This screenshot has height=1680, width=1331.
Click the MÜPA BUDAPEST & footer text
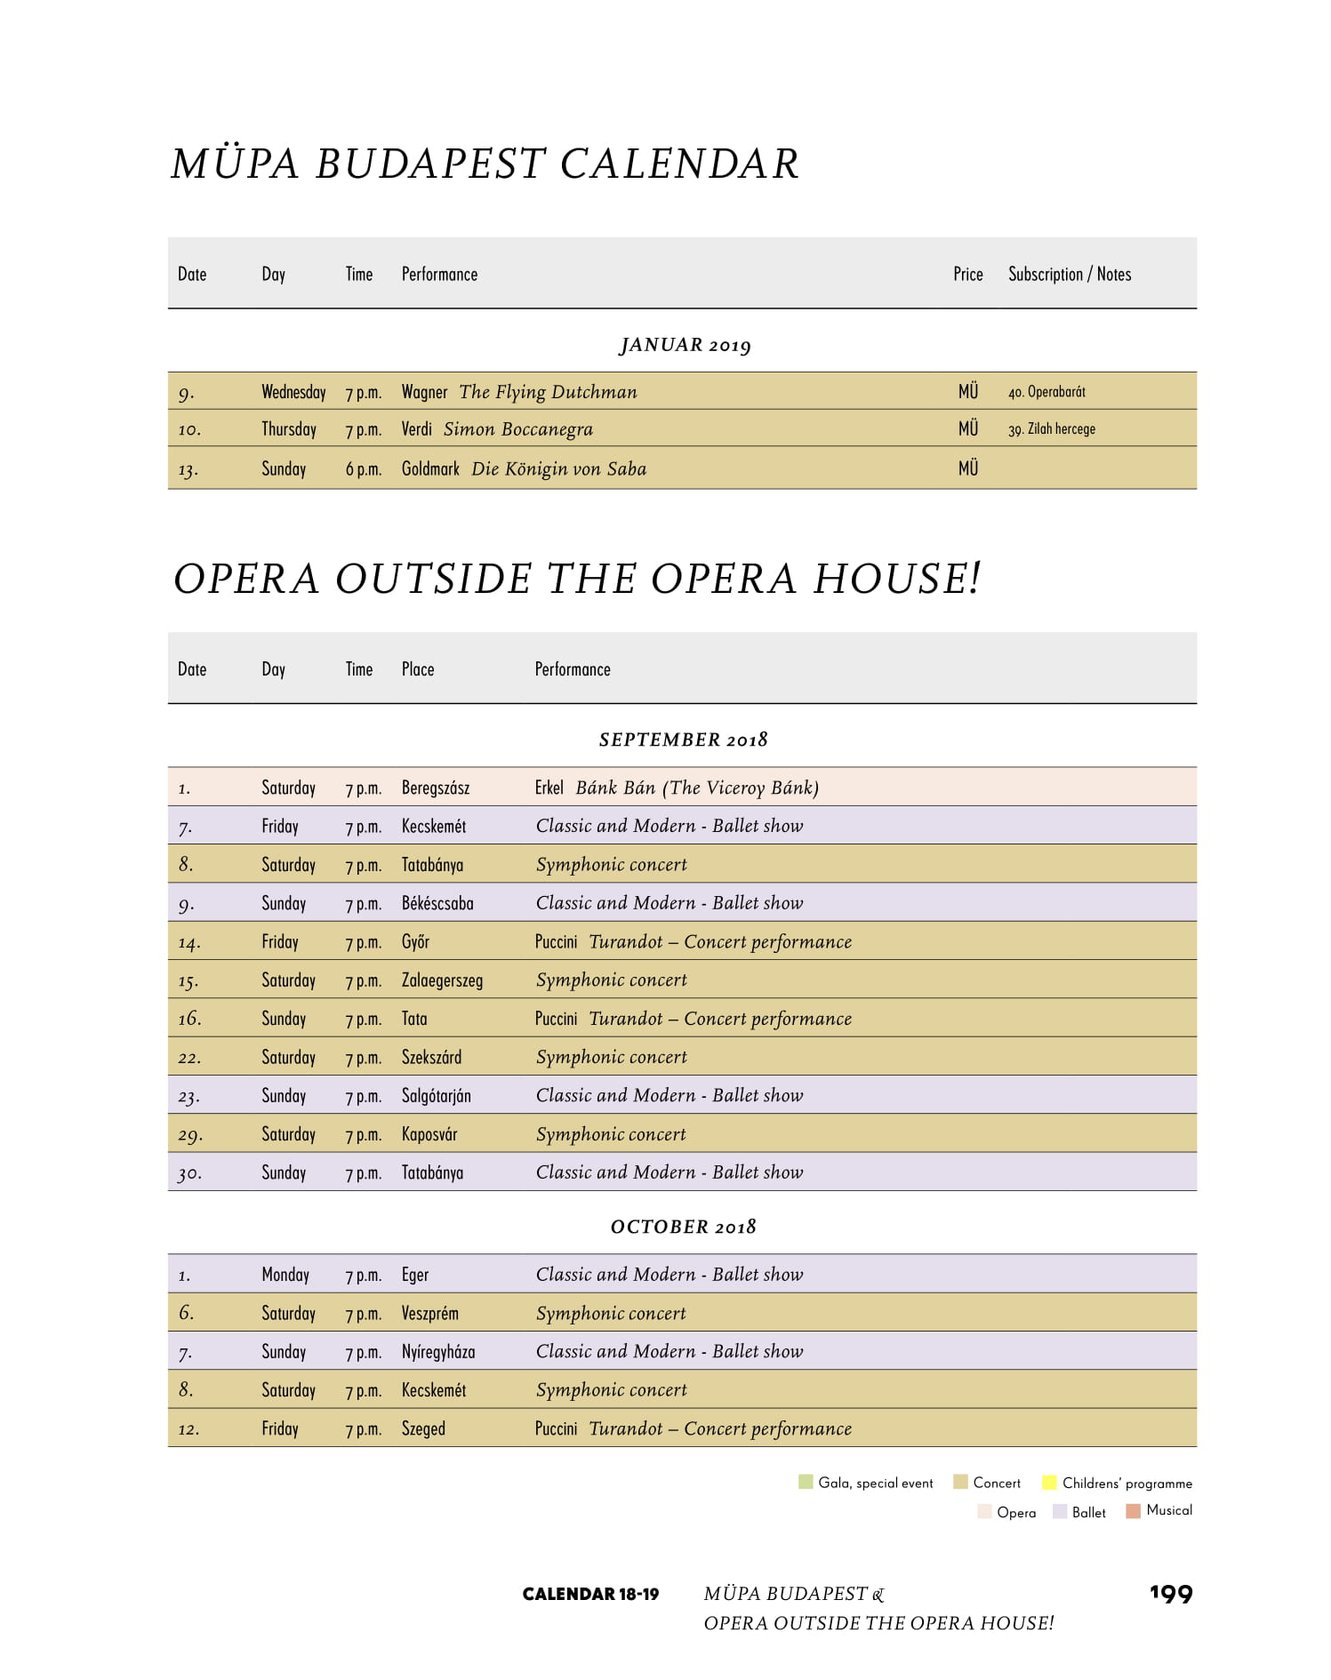click(x=794, y=1594)
